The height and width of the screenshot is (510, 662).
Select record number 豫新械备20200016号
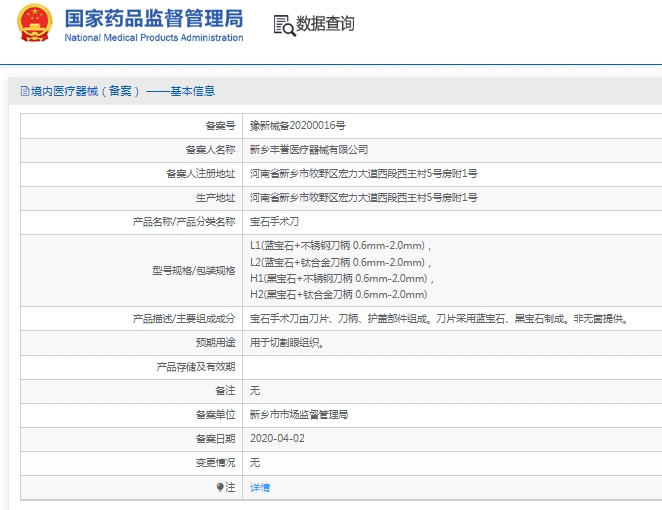tap(298, 125)
